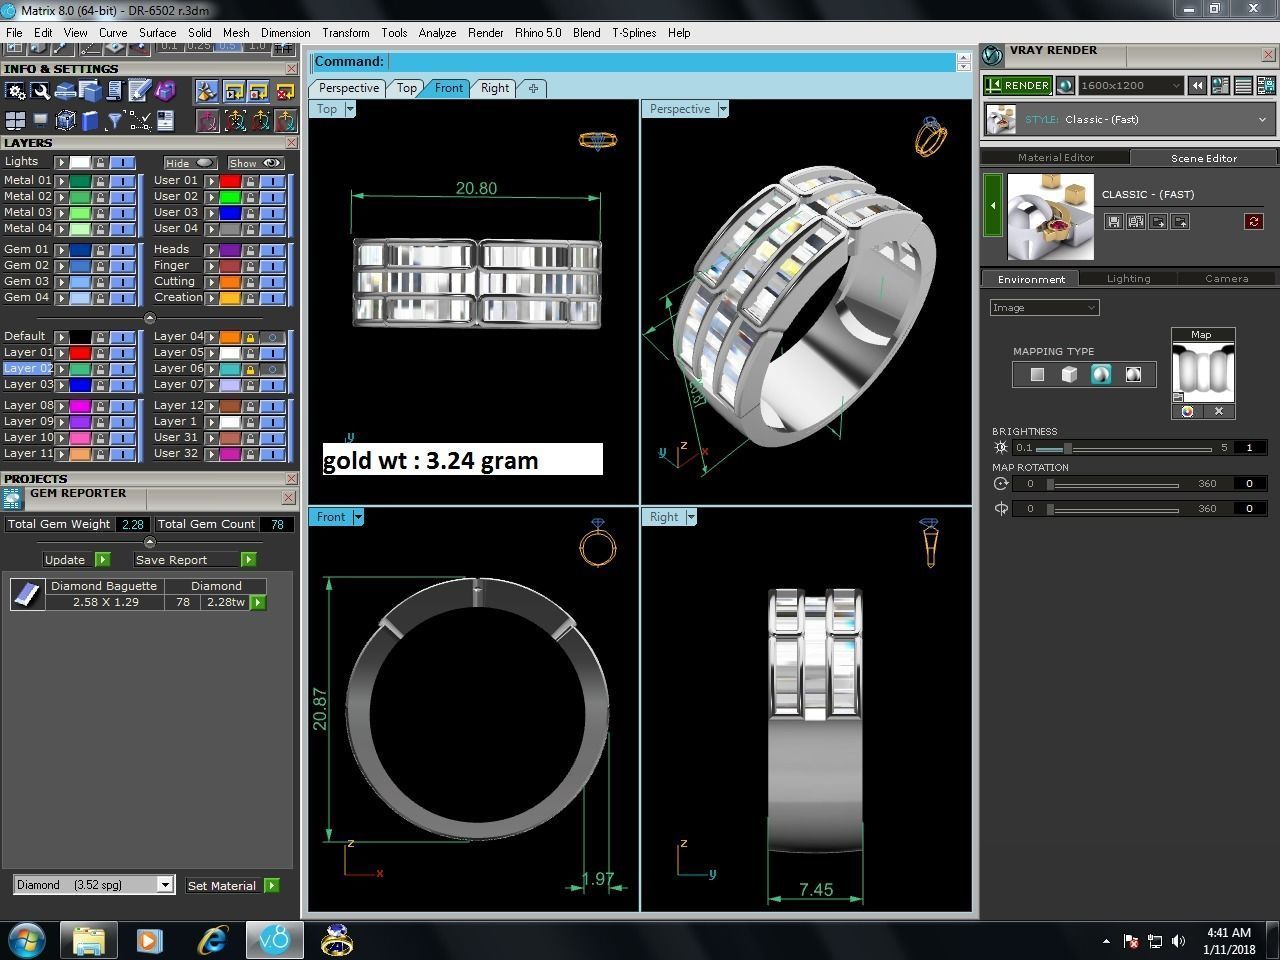Screen dimensions: 1280x960
Task: Switch to the Camera tab
Action: tap(1226, 279)
